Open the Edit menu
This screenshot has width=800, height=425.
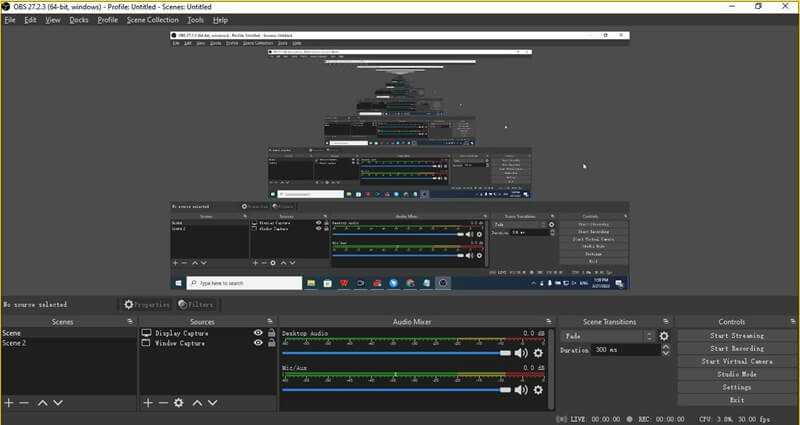[30, 20]
